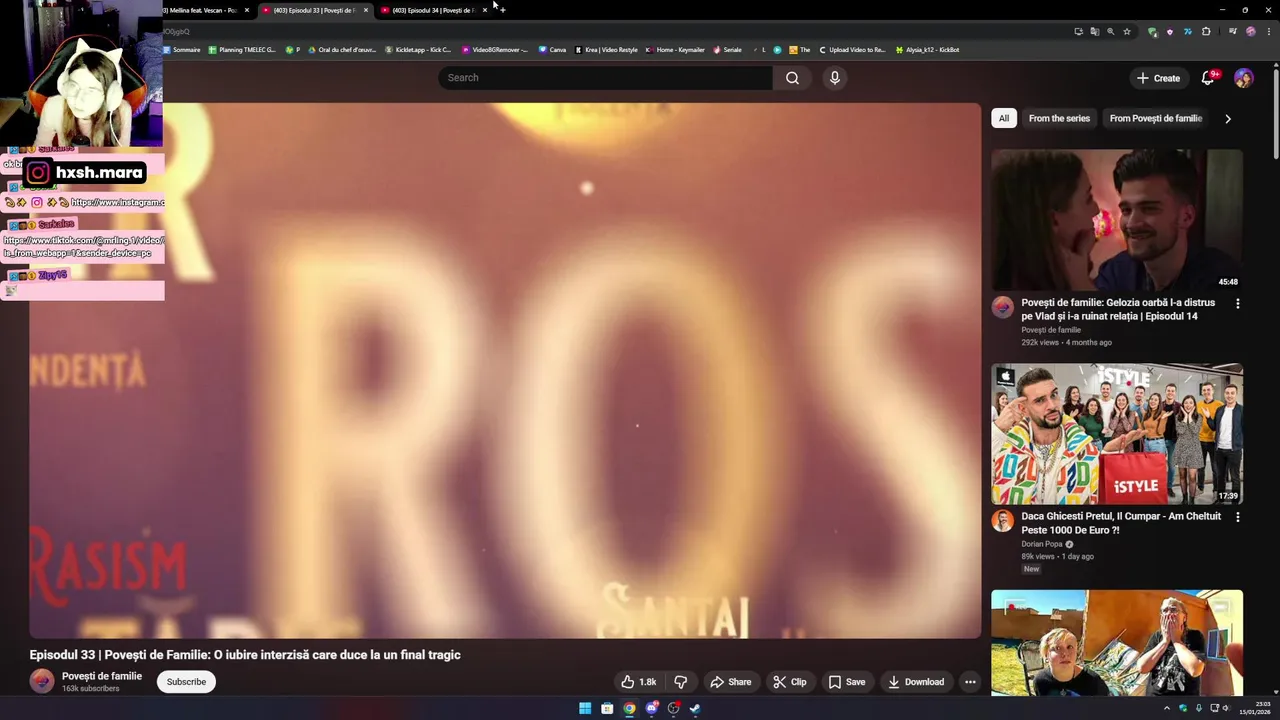Open Chrome extensions puzzle icon

pyautogui.click(x=1206, y=31)
